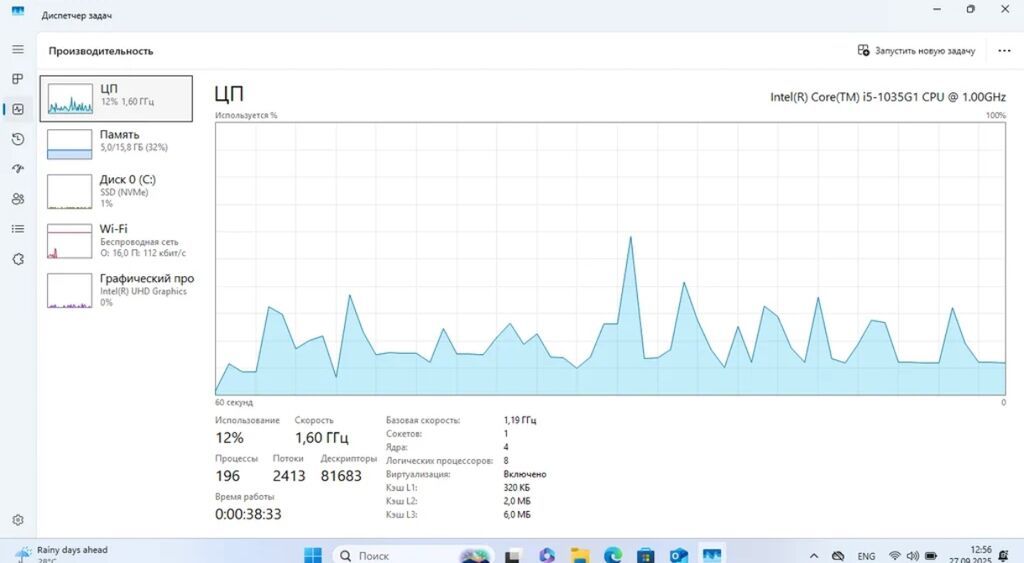Click the '60 секунд' graph axis label

click(234, 402)
